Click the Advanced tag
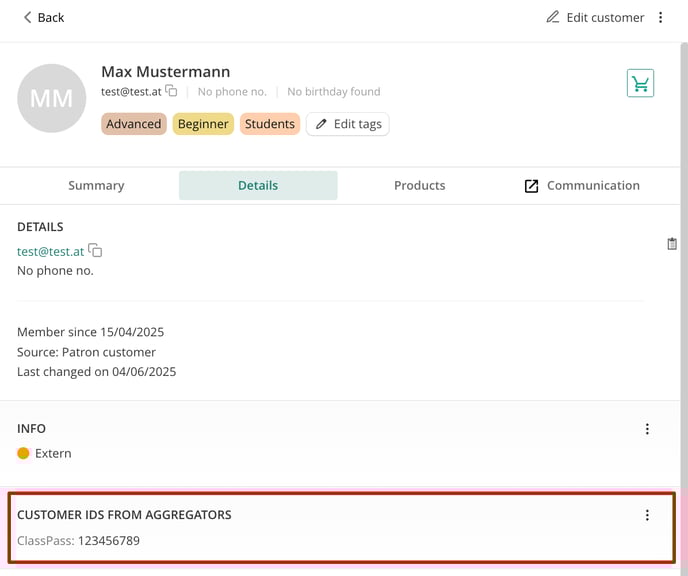The height and width of the screenshot is (576, 688). click(133, 124)
